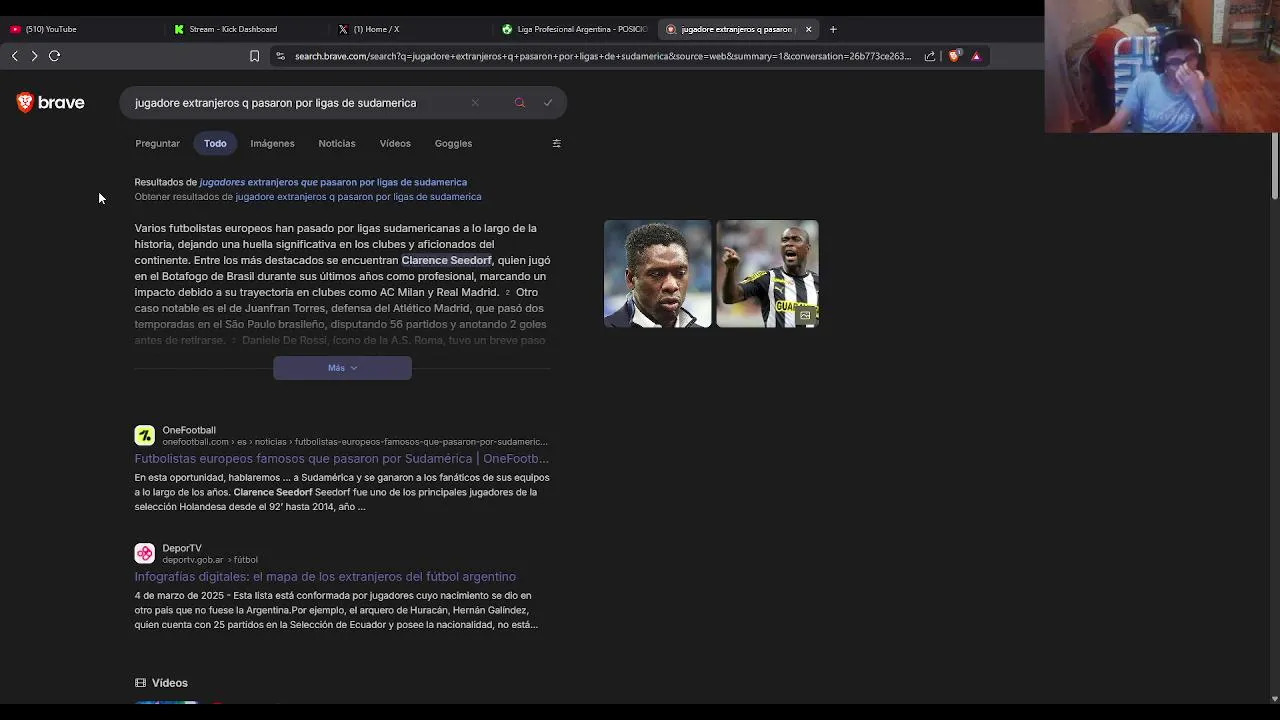Click the DeporTV site favicon
Viewport: 1280px width, 720px height.
coord(145,553)
